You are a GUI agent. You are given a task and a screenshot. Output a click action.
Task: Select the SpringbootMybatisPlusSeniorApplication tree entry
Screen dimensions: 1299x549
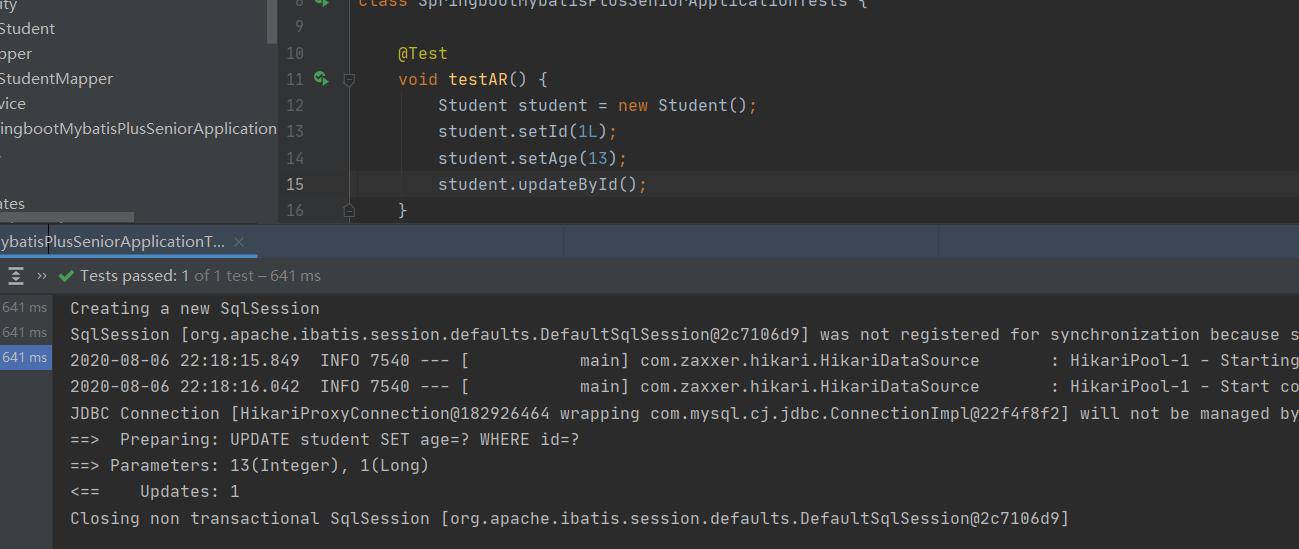pyautogui.click(x=138, y=129)
